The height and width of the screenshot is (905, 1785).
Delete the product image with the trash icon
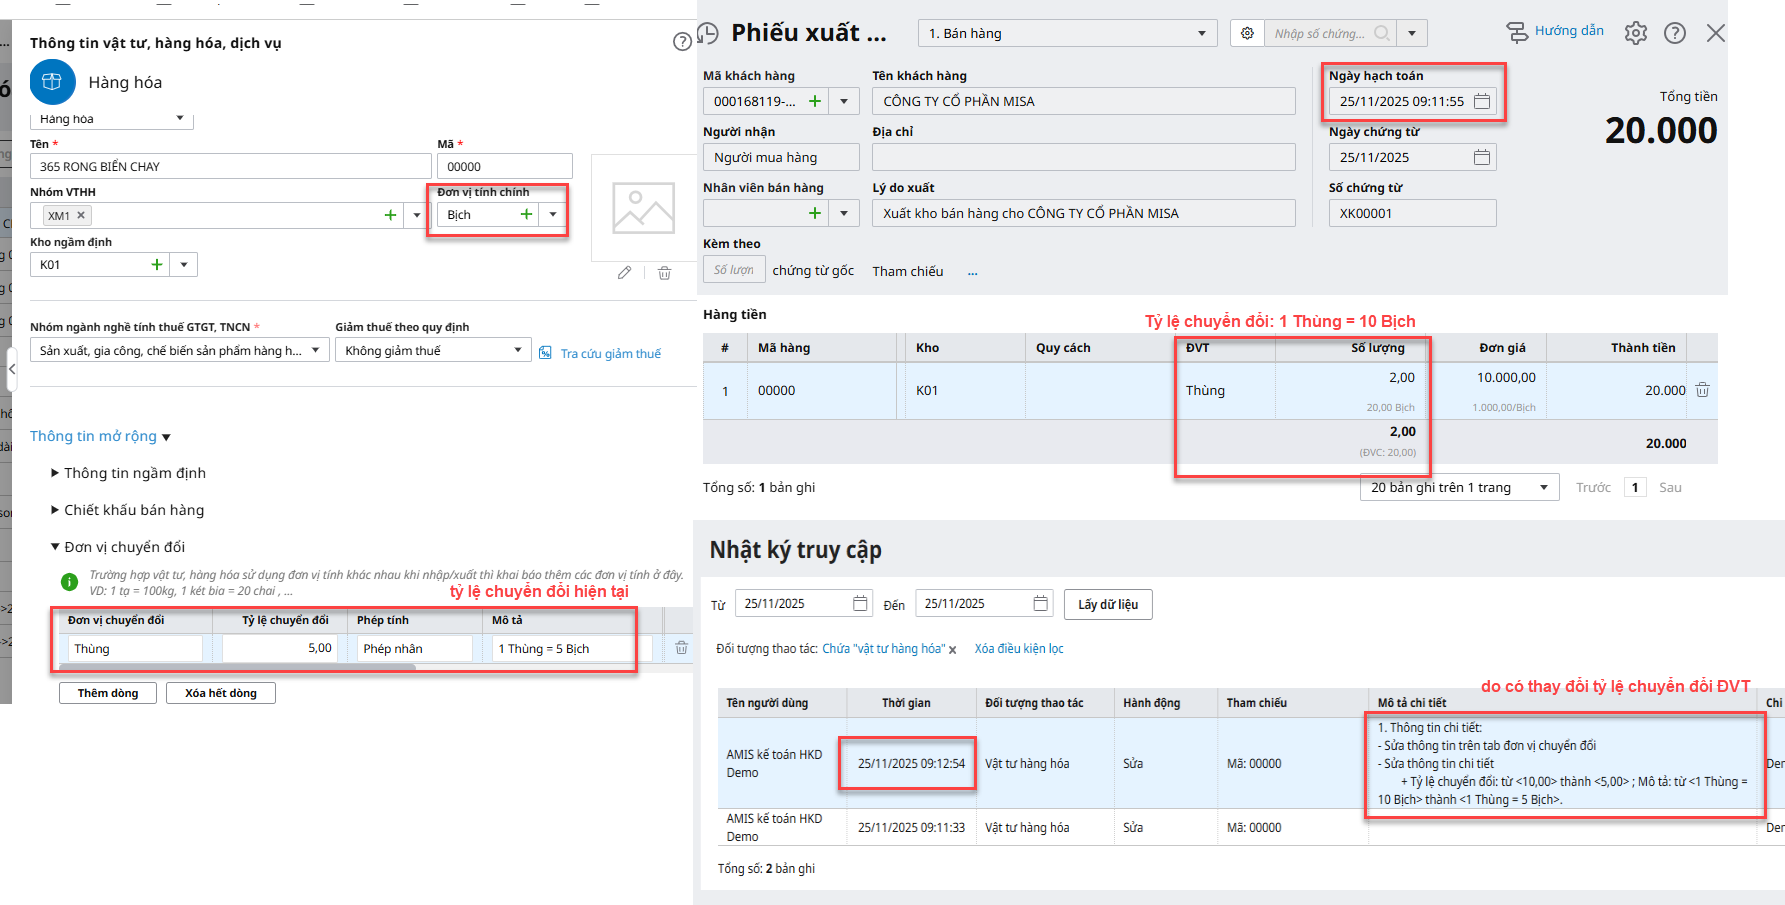[x=664, y=273]
